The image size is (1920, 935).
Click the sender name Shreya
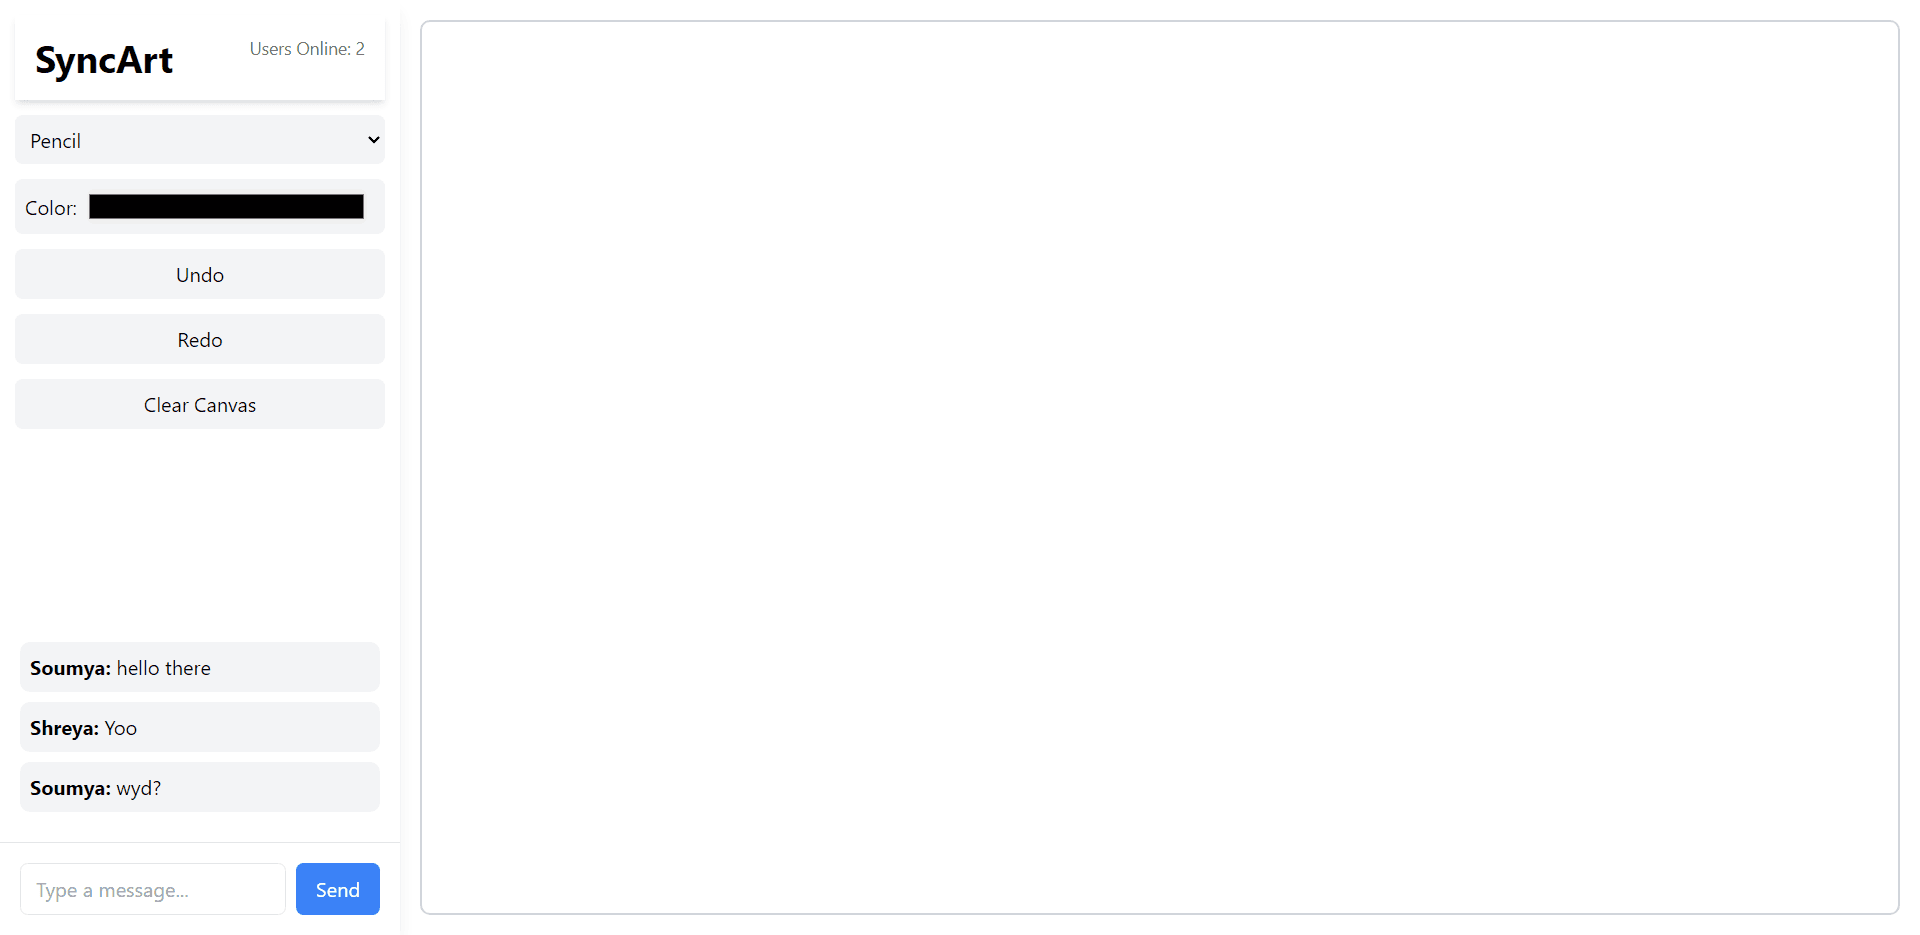64,728
